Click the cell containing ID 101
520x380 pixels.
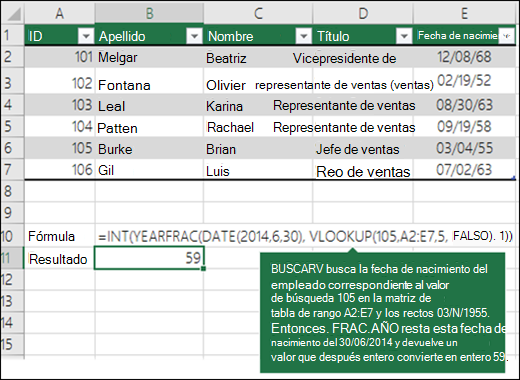click(60, 57)
